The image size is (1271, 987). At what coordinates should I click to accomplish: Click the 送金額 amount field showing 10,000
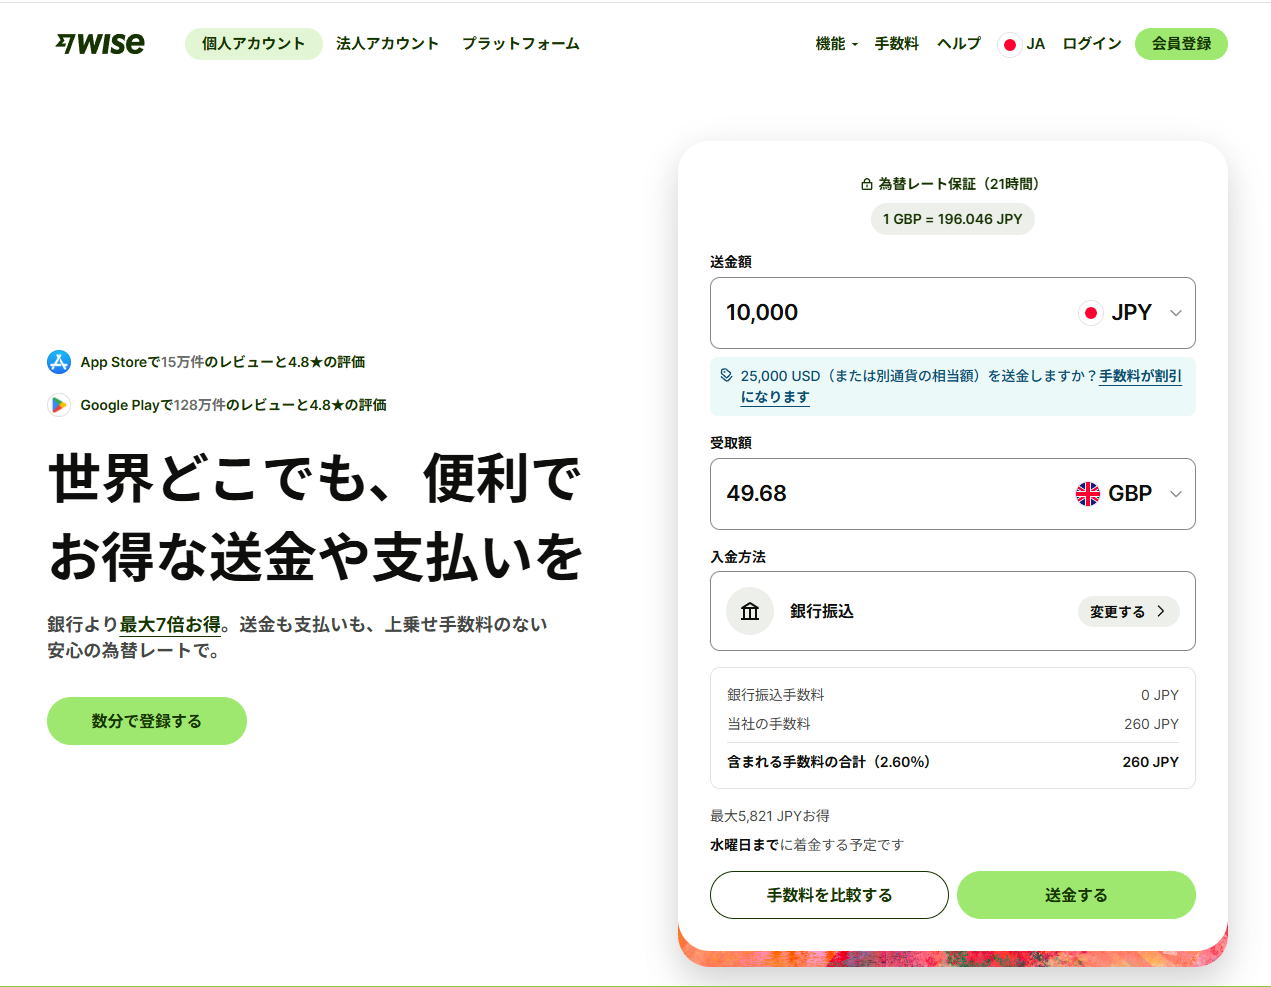click(x=953, y=313)
